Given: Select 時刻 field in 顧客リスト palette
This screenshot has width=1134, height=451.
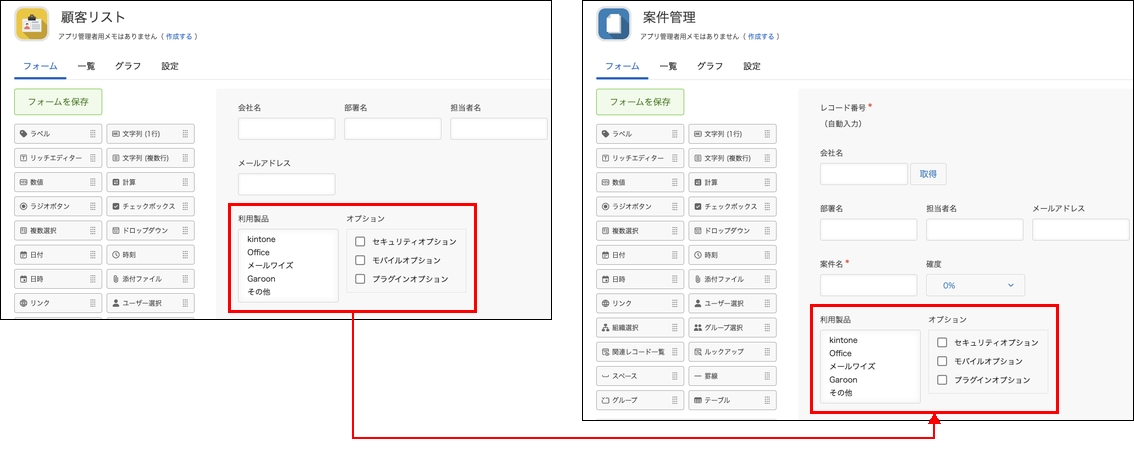Looking at the screenshot, I should point(151,254).
